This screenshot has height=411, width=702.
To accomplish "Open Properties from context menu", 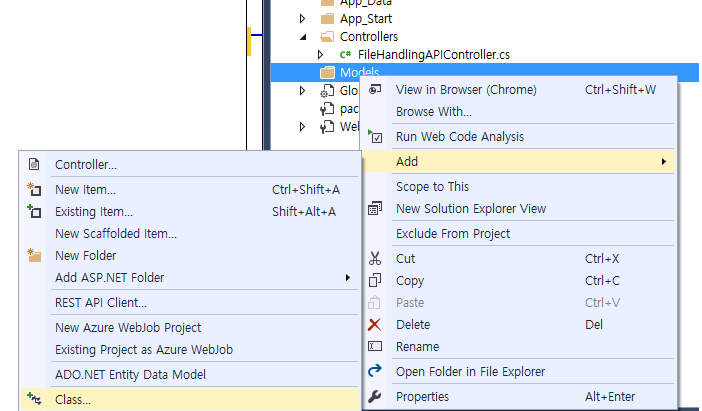I will 519,397.
